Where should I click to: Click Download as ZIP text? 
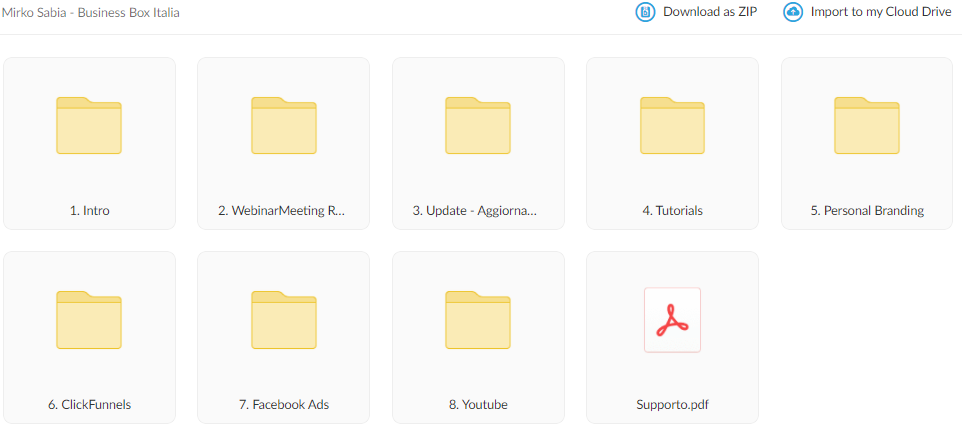[x=710, y=12]
